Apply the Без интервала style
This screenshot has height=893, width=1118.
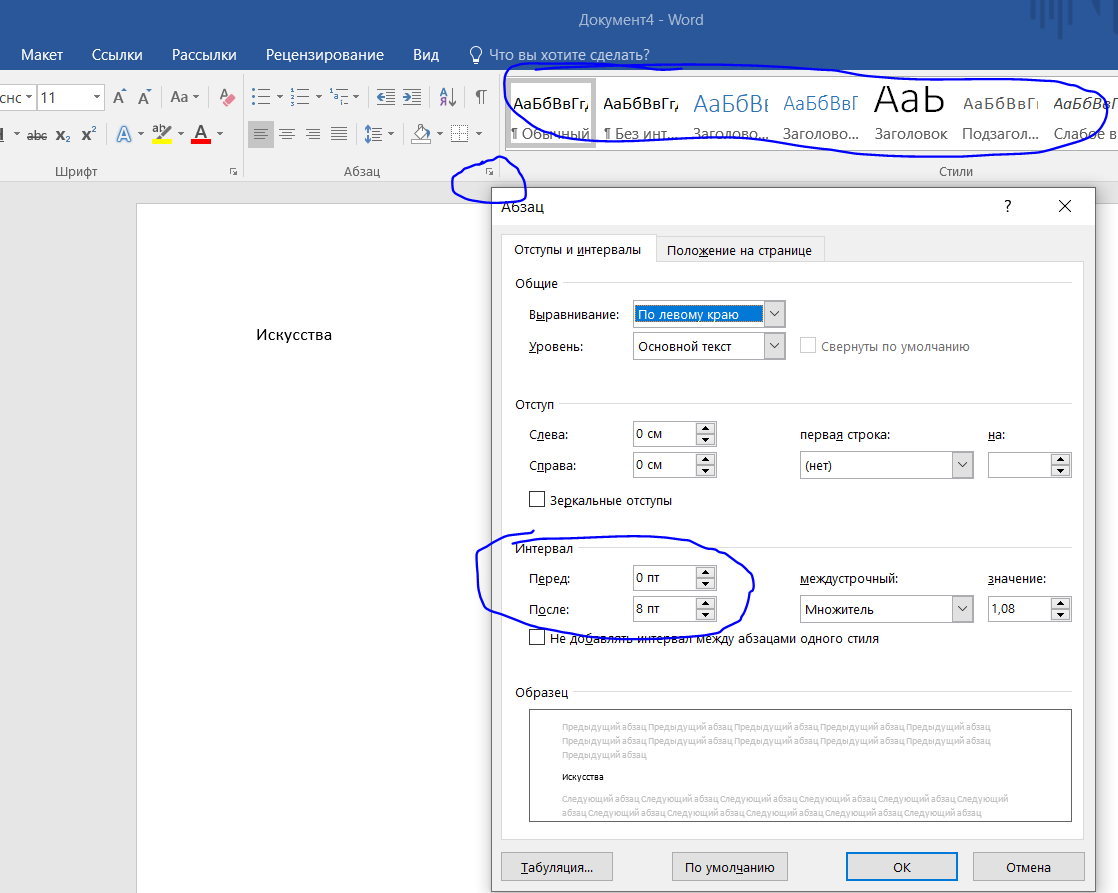click(x=640, y=115)
